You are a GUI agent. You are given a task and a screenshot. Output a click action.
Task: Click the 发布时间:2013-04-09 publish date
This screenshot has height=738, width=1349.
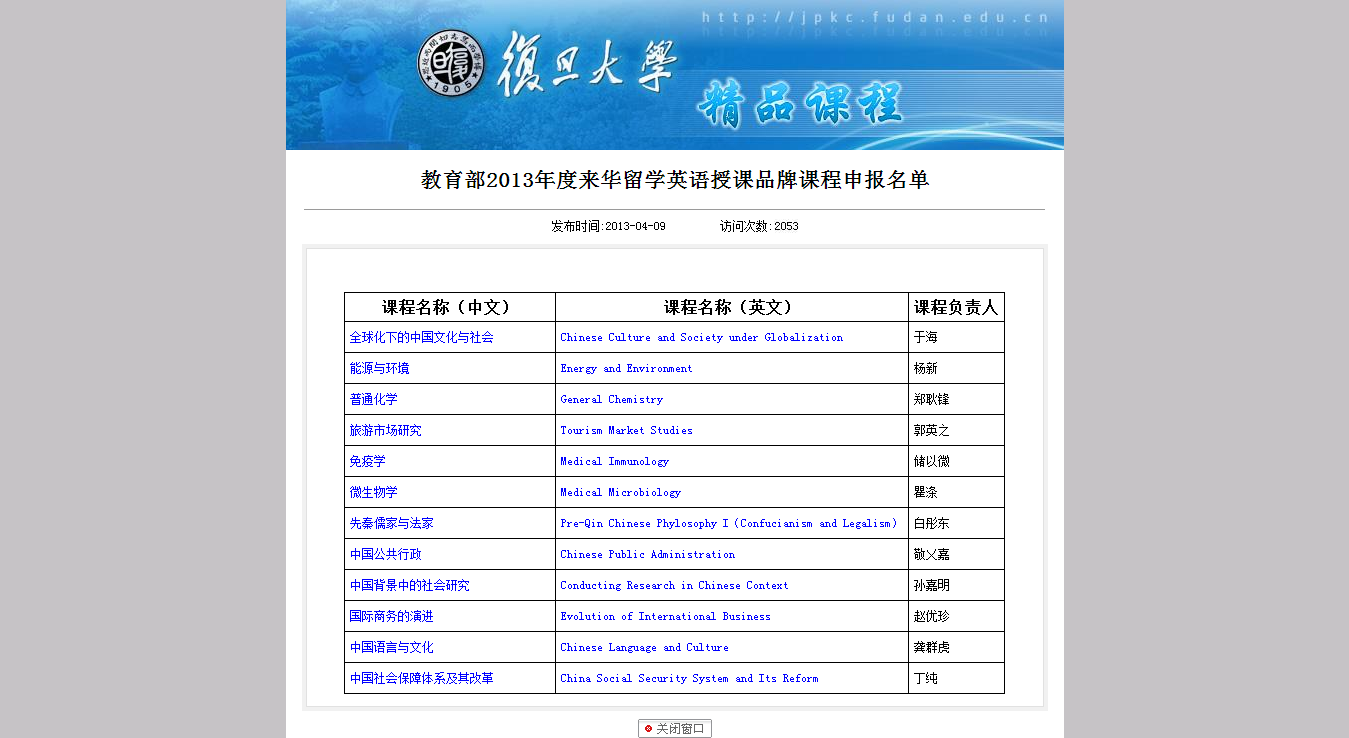(x=608, y=227)
